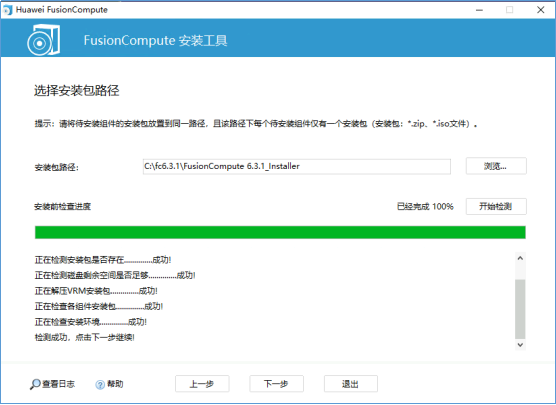The width and height of the screenshot is (556, 405).
Task: Click the log line 正在检测安装包是否存在
Action: click(x=103, y=260)
